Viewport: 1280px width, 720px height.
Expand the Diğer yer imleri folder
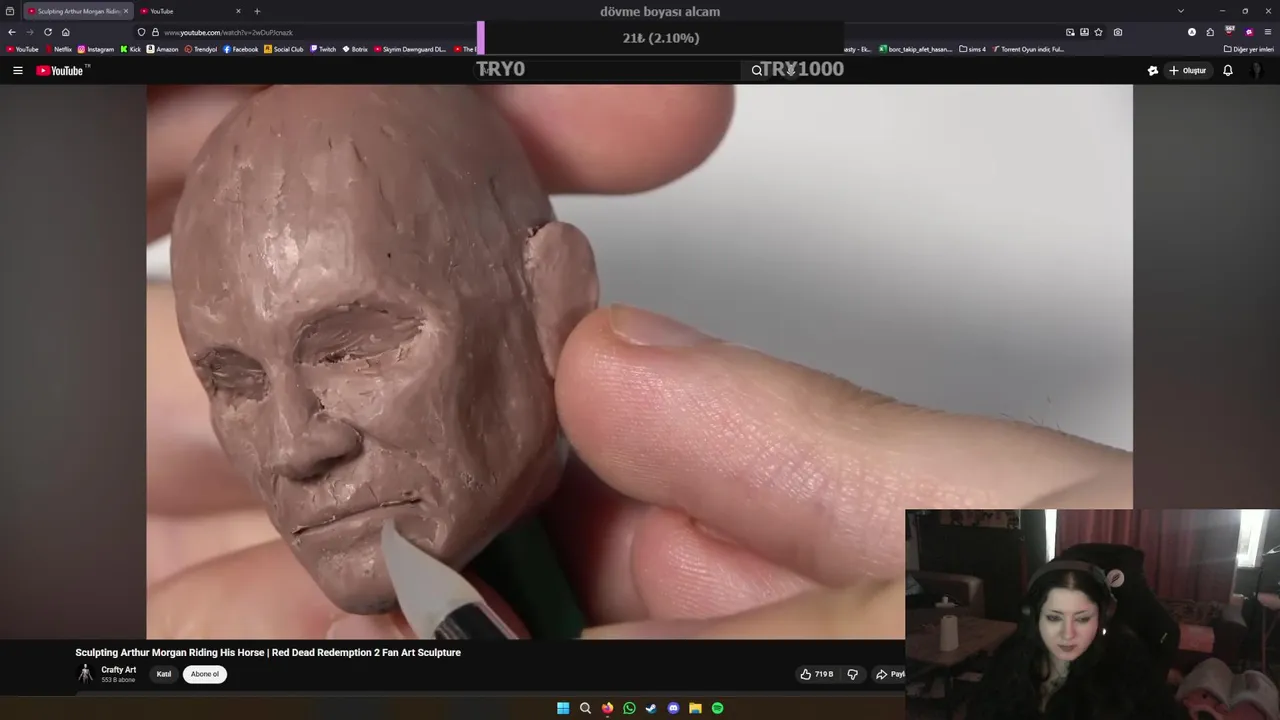pos(1248,49)
